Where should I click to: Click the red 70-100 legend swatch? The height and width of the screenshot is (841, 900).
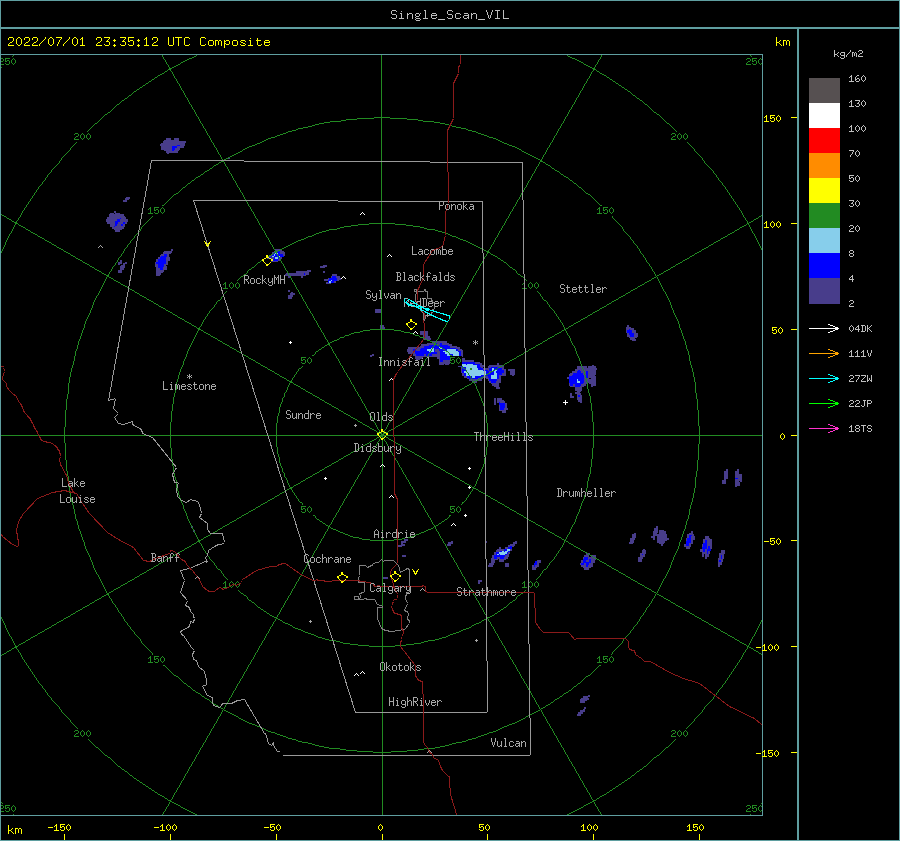click(824, 141)
